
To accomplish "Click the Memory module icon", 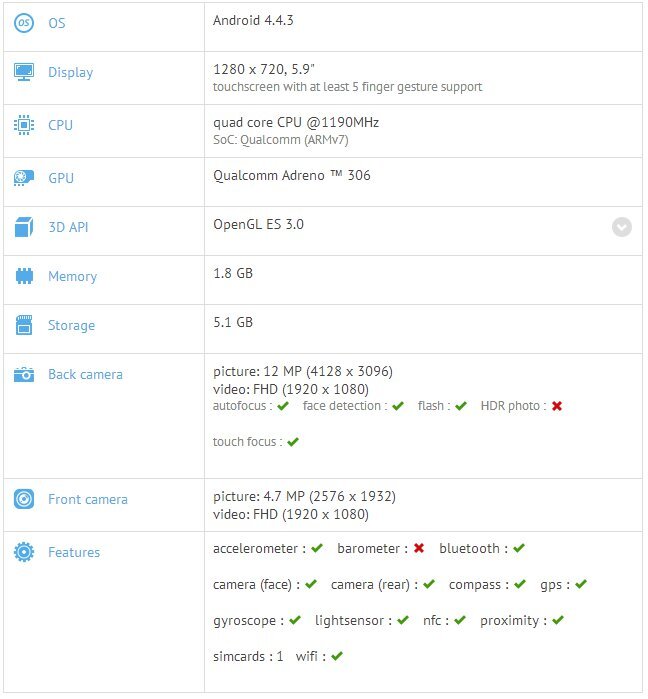I will tap(24, 276).
